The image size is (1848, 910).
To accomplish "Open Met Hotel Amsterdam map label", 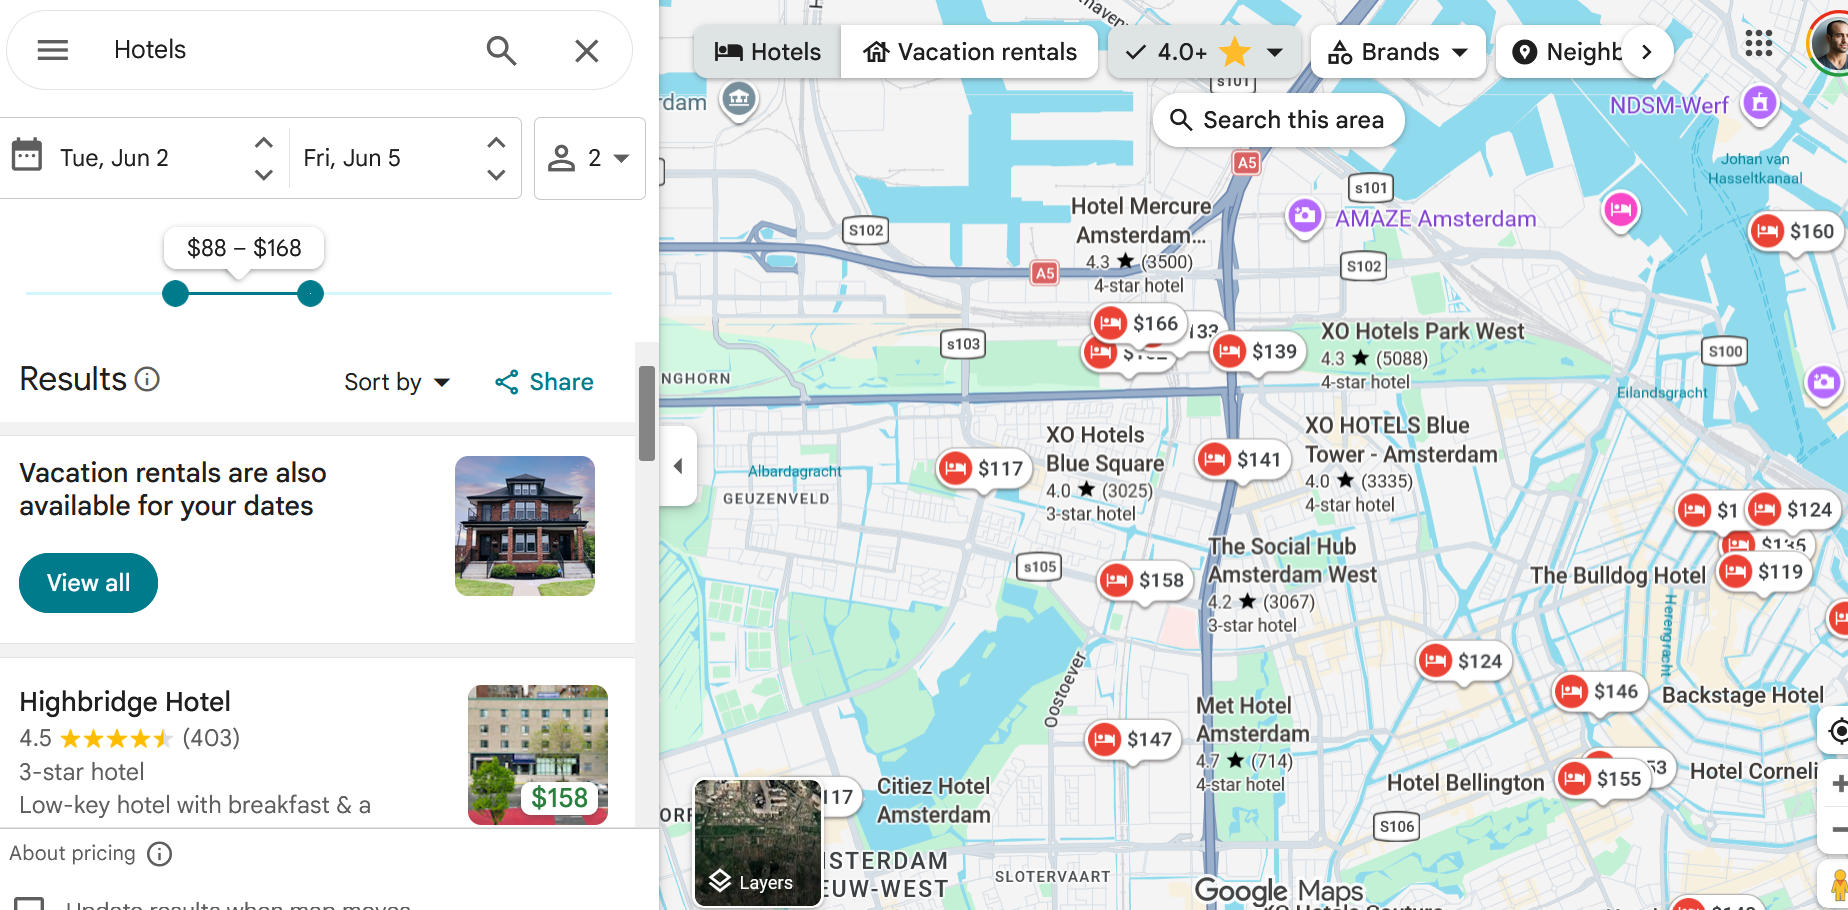I will tap(1252, 720).
